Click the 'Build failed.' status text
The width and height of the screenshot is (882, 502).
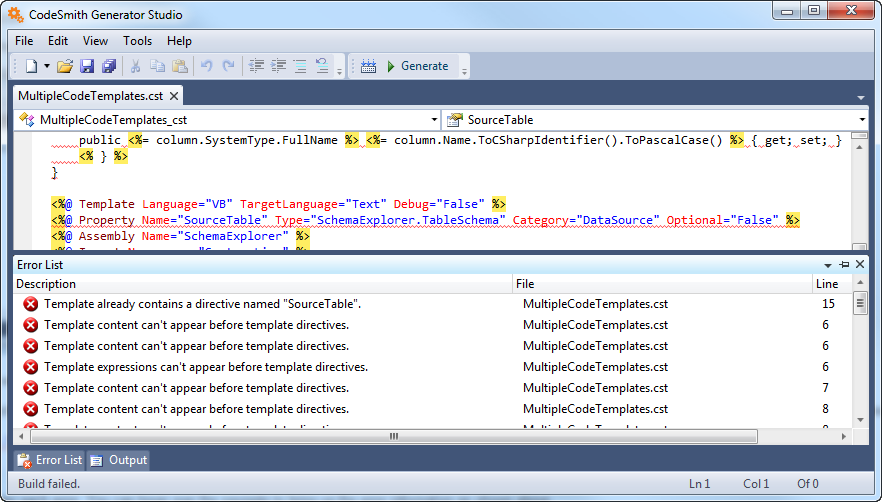(49, 484)
